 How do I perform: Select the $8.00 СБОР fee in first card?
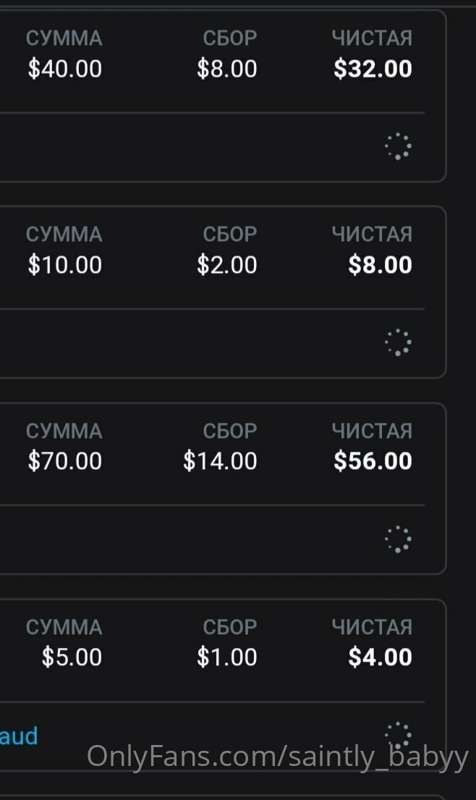point(227,69)
